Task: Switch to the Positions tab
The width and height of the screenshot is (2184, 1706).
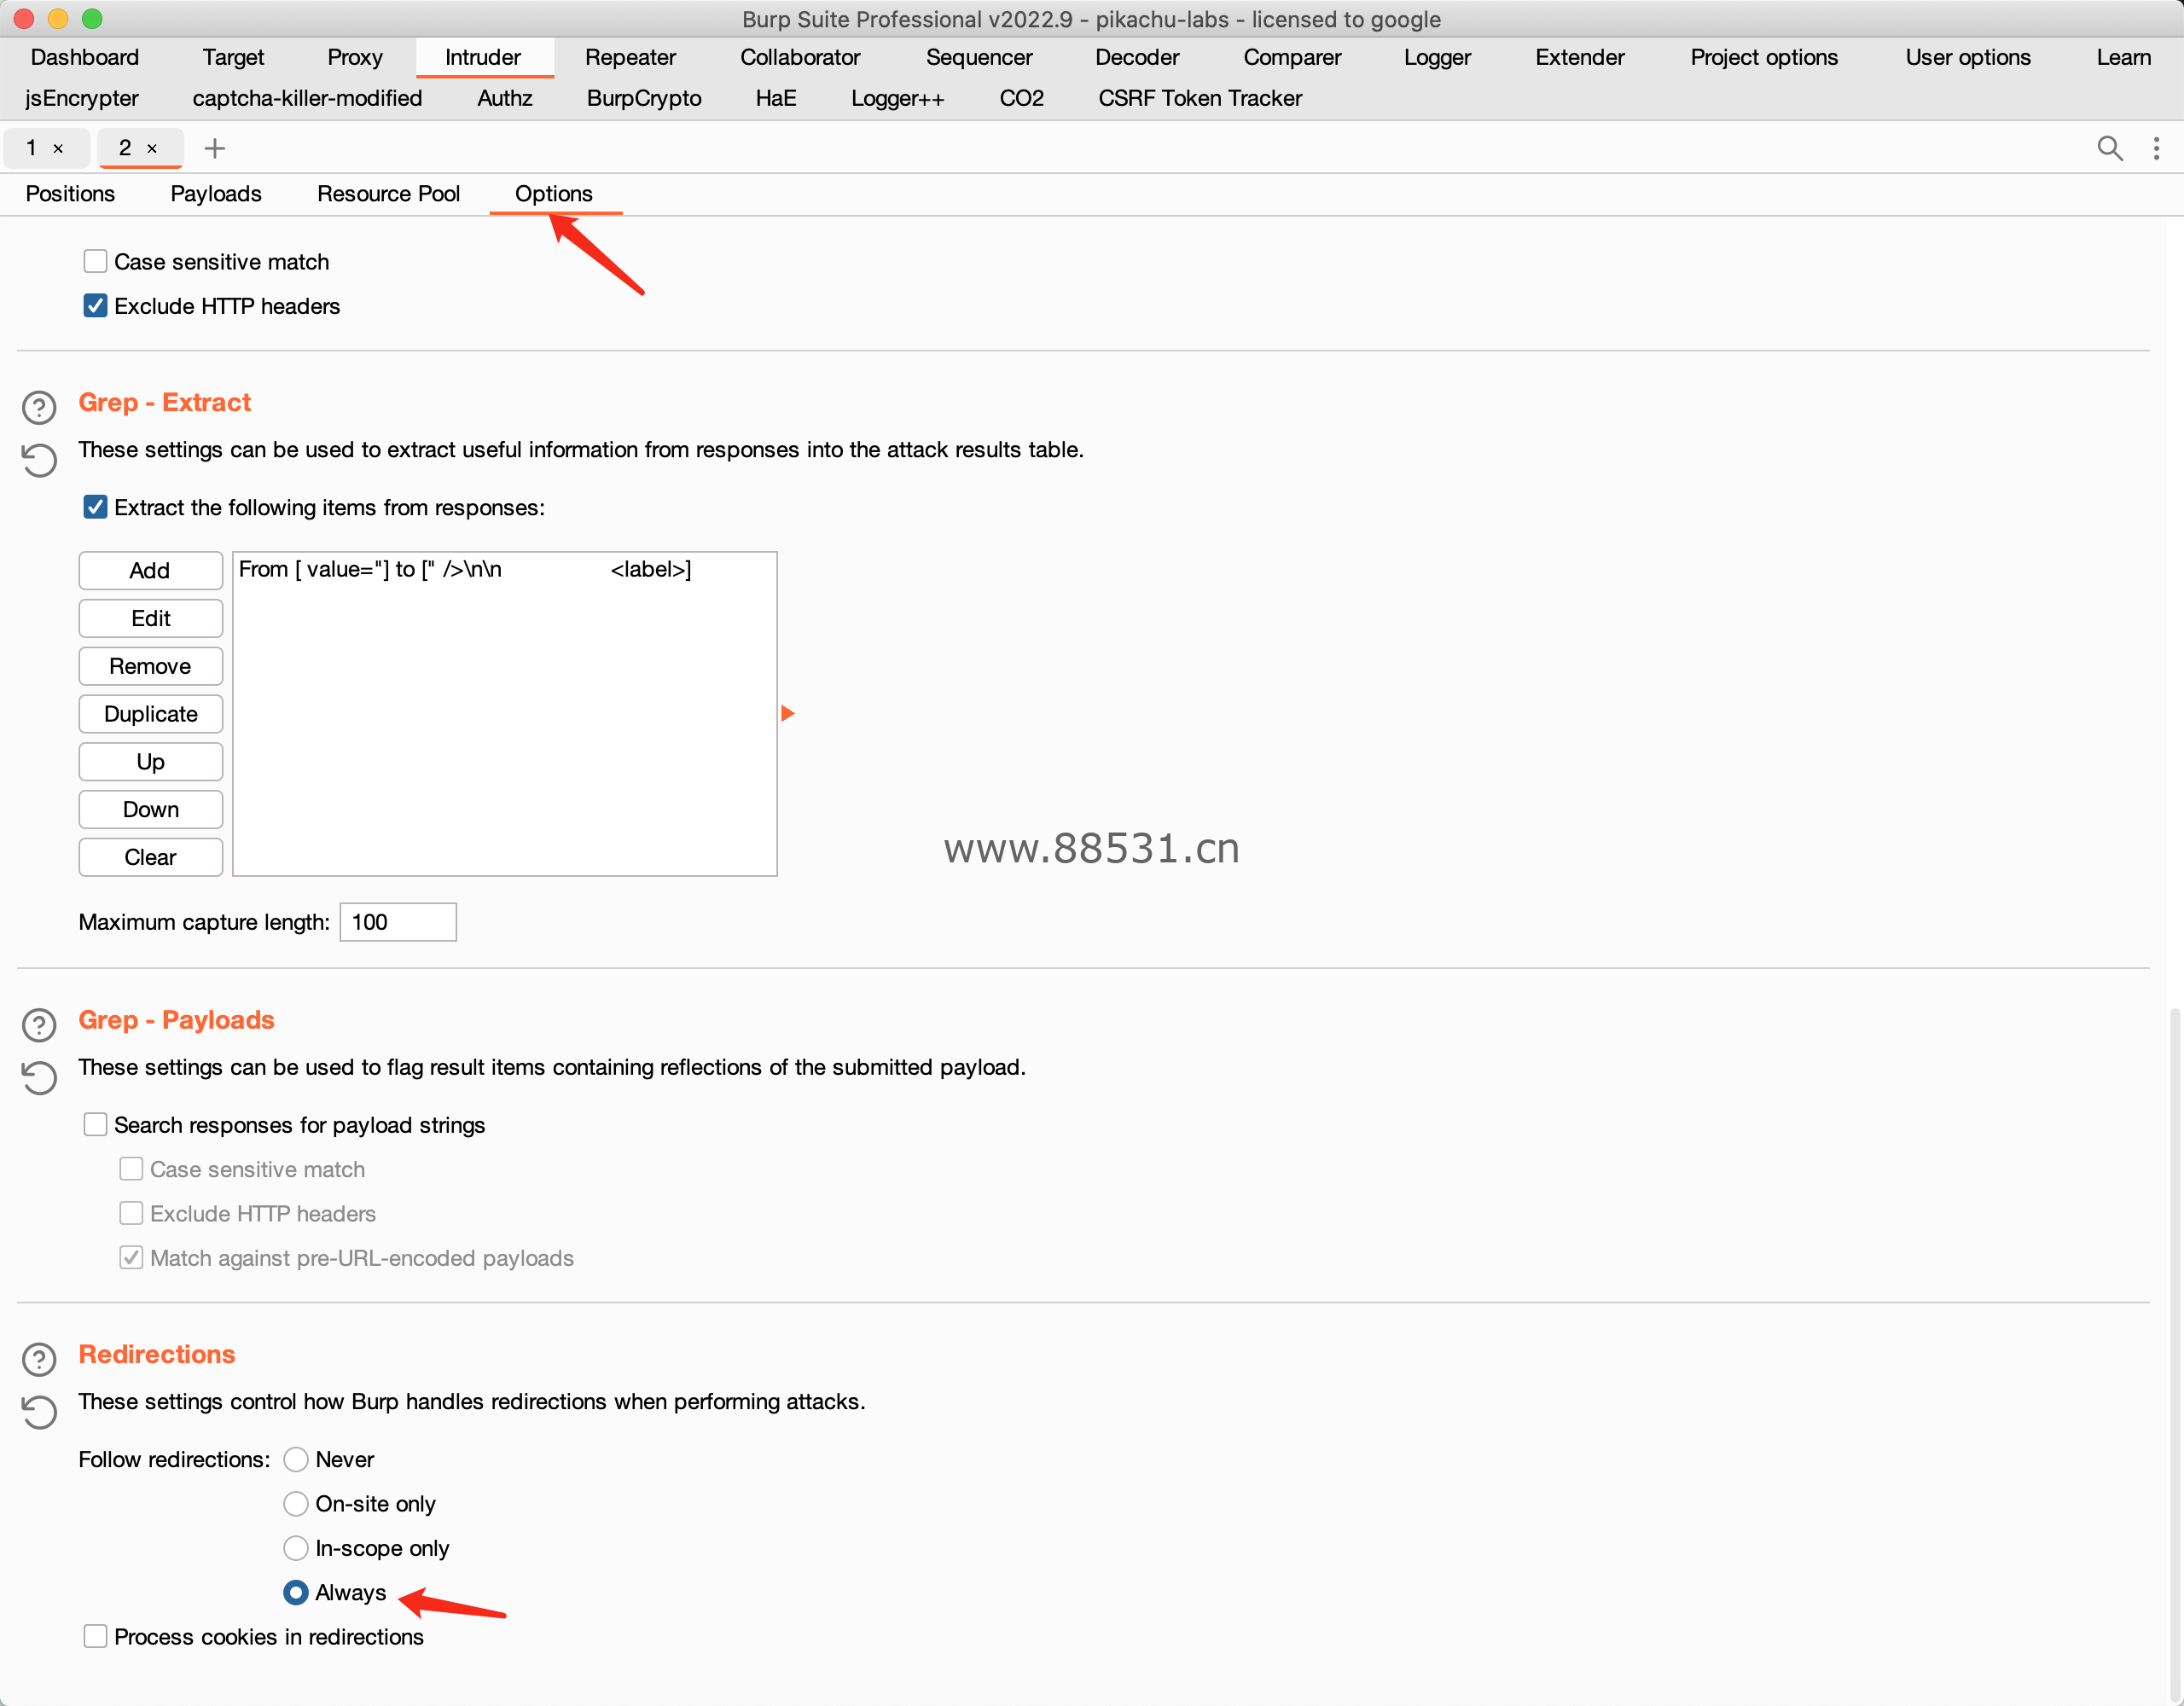Action: 70,194
